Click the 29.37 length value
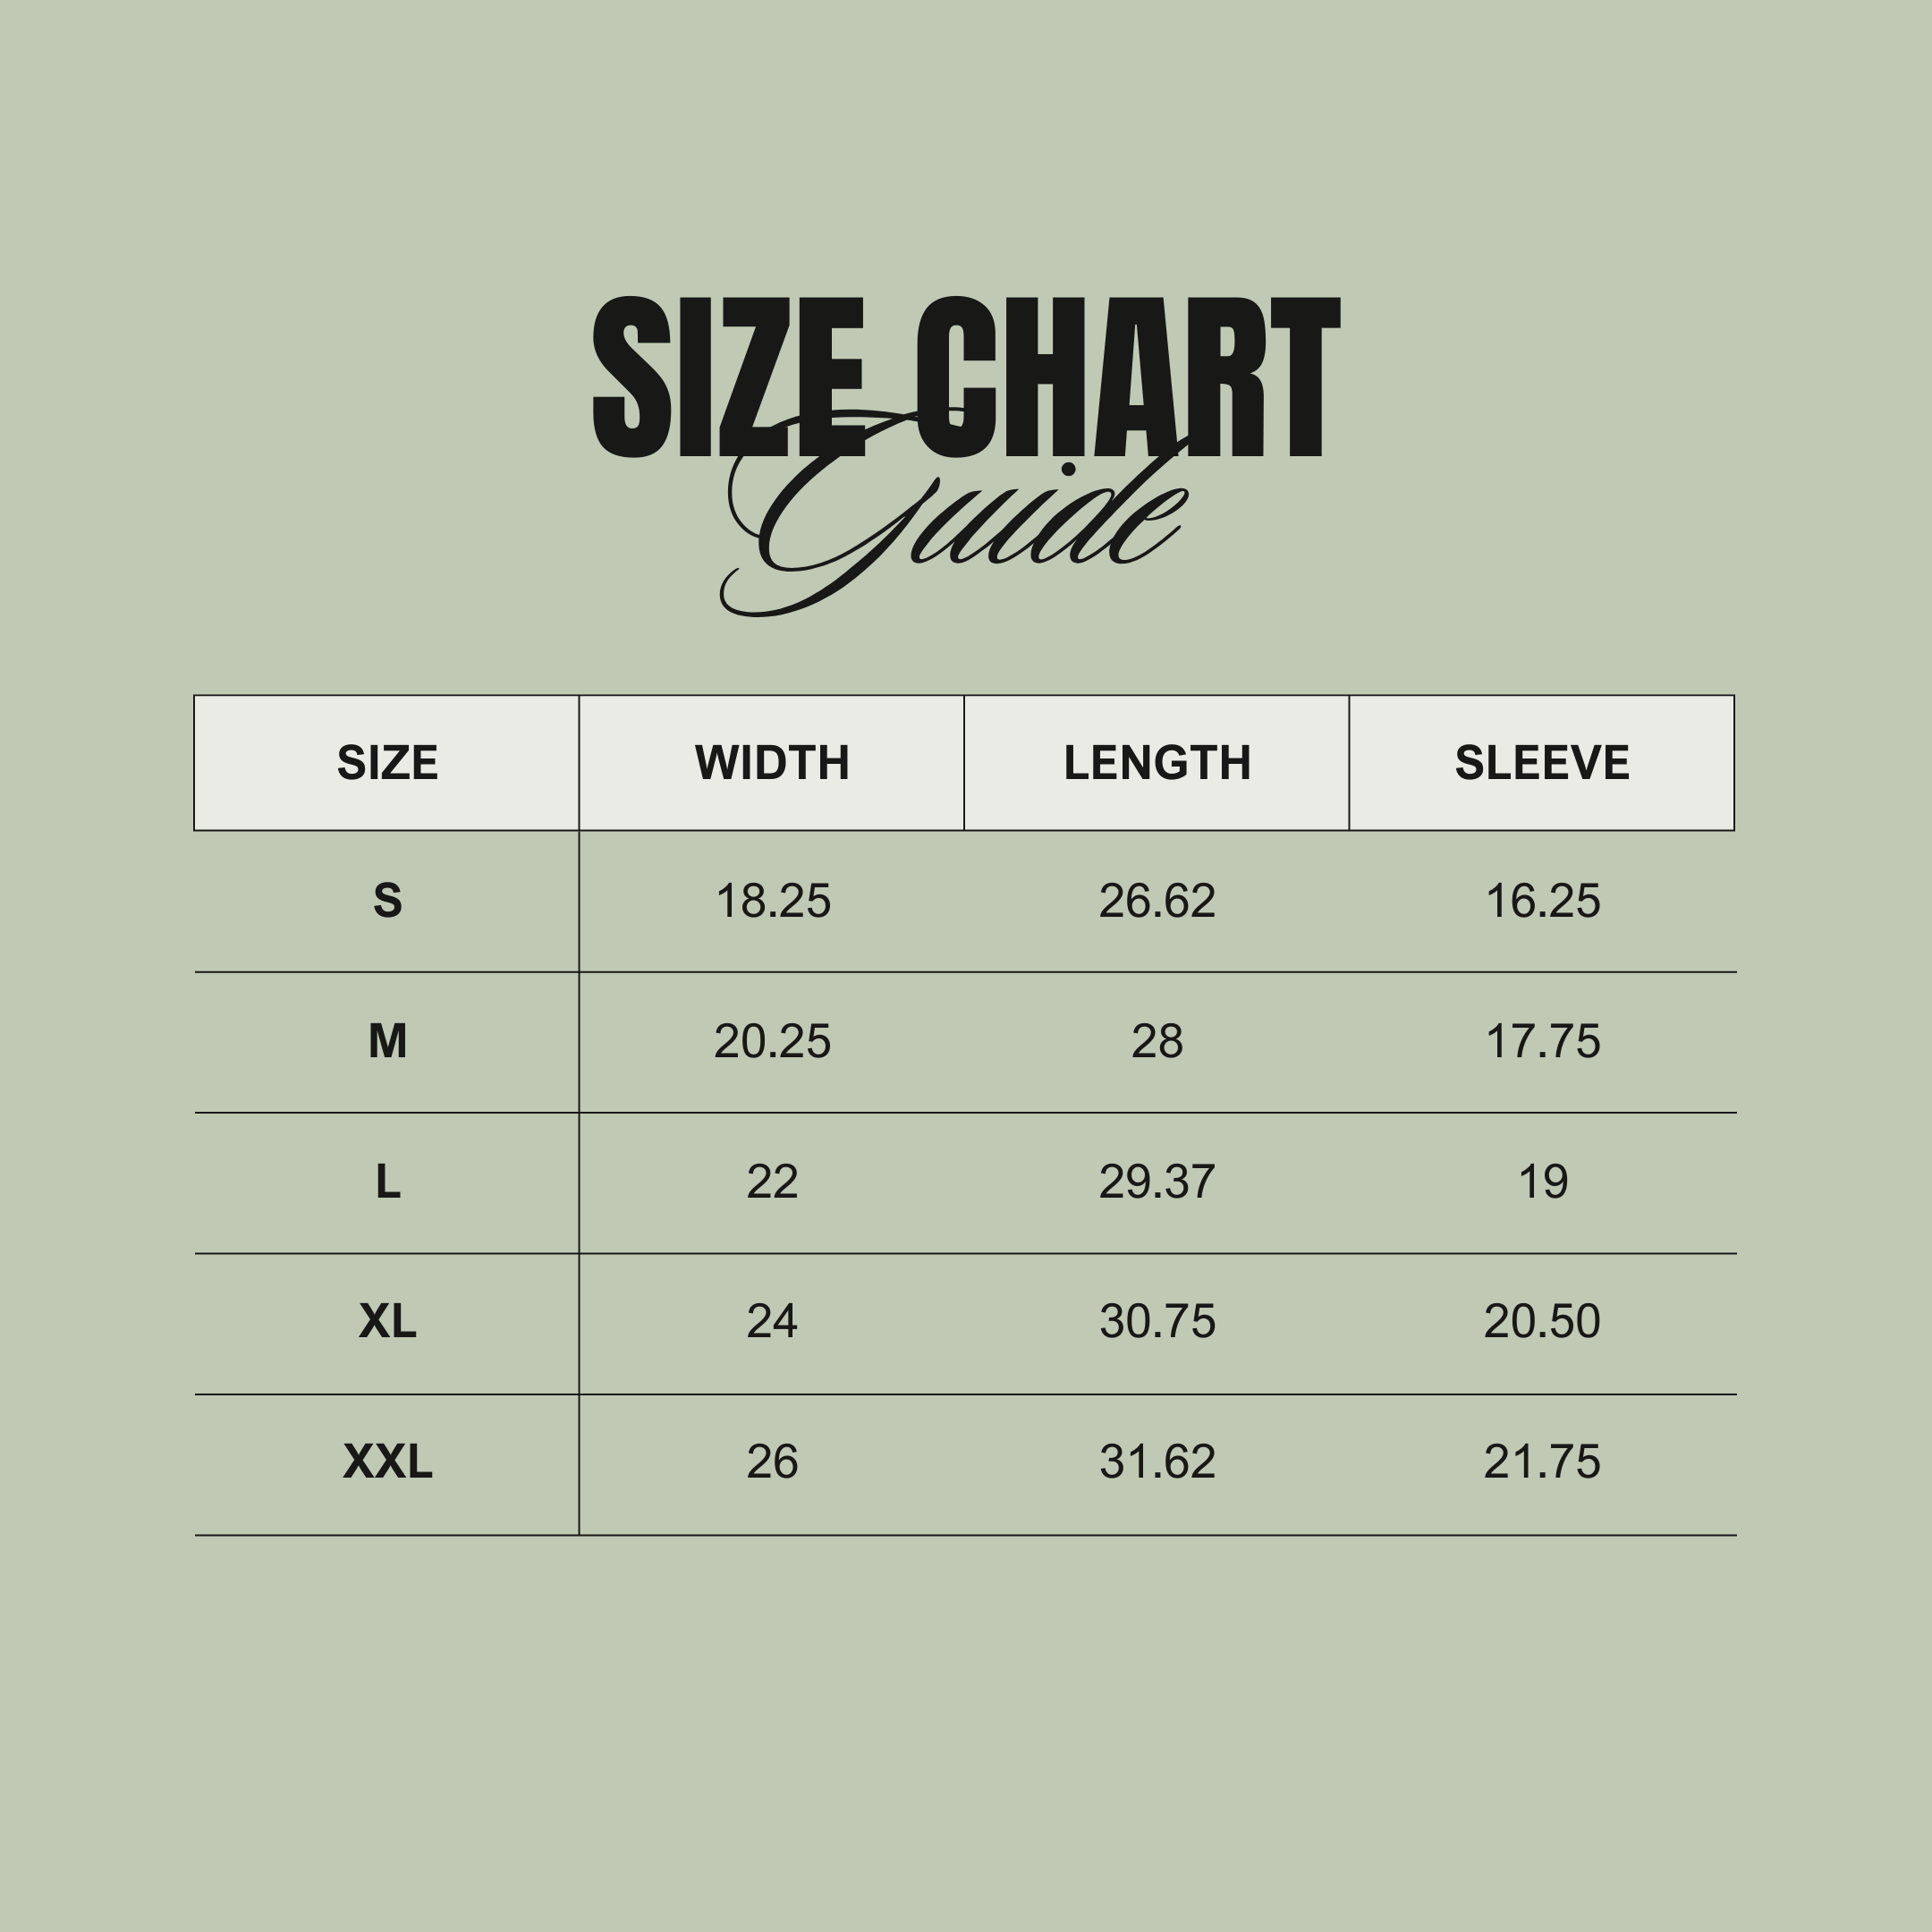This screenshot has width=1932, height=1932. pos(1157,1182)
